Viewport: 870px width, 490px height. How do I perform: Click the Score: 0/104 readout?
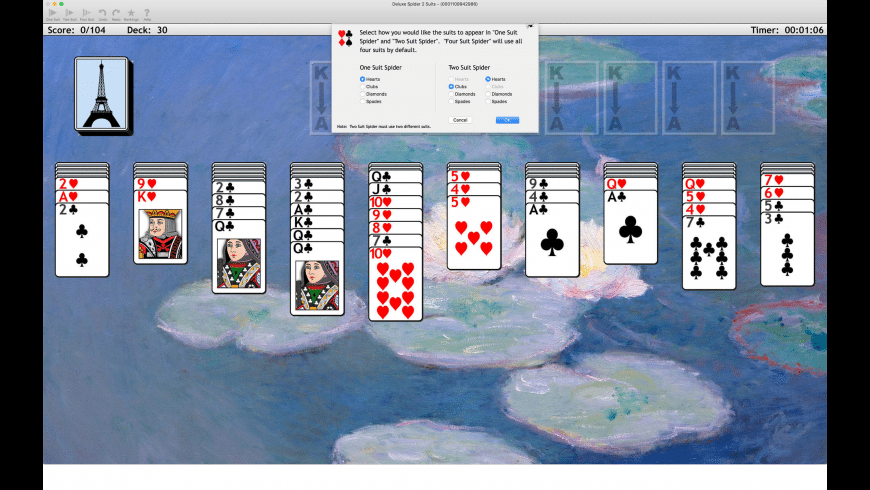tap(76, 30)
